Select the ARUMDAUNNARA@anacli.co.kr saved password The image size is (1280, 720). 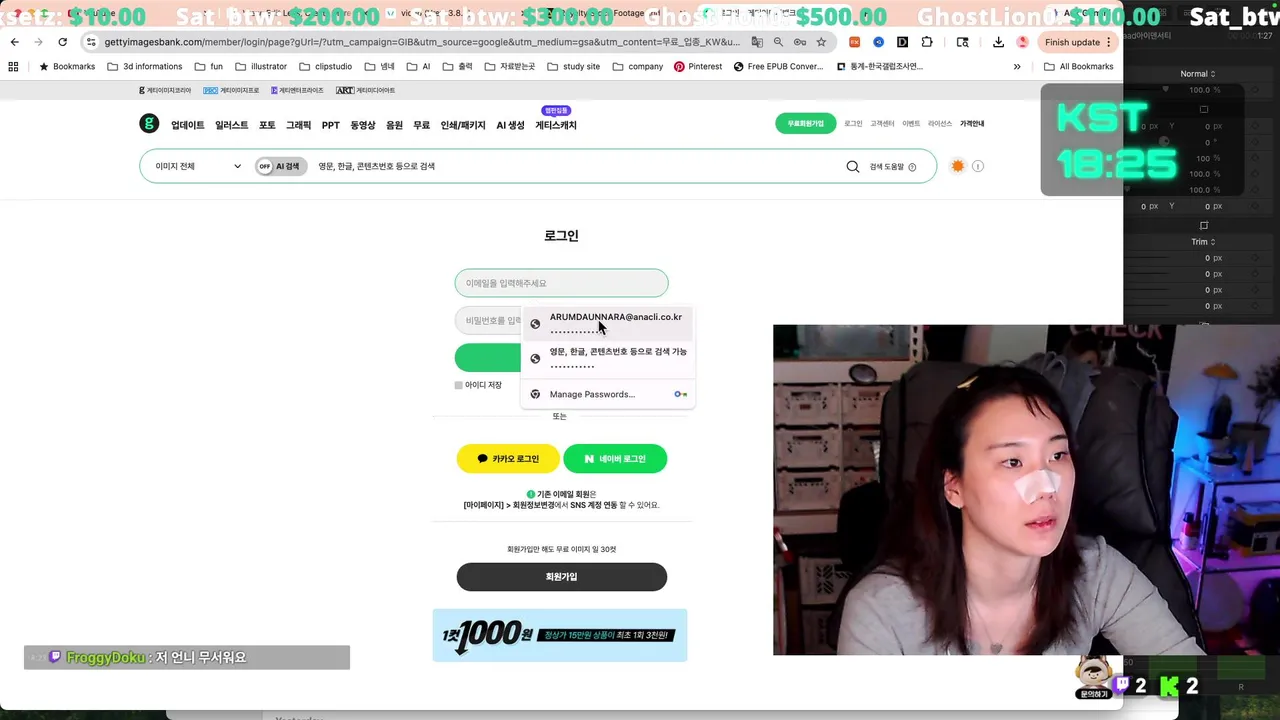pyautogui.click(x=608, y=323)
